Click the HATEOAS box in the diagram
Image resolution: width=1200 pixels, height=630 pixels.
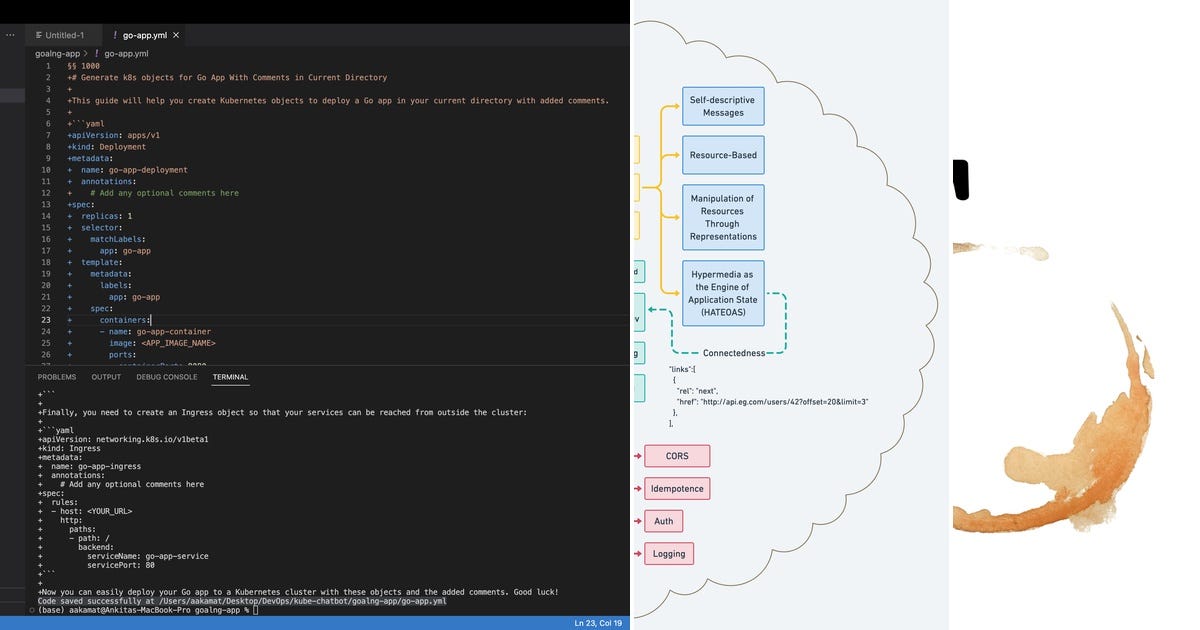pos(722,293)
